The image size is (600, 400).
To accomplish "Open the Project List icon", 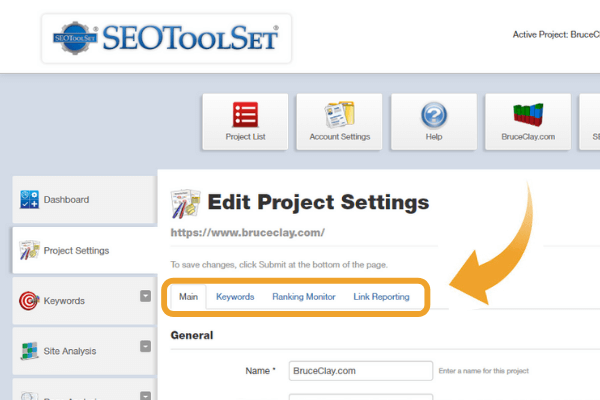I will coord(245,114).
